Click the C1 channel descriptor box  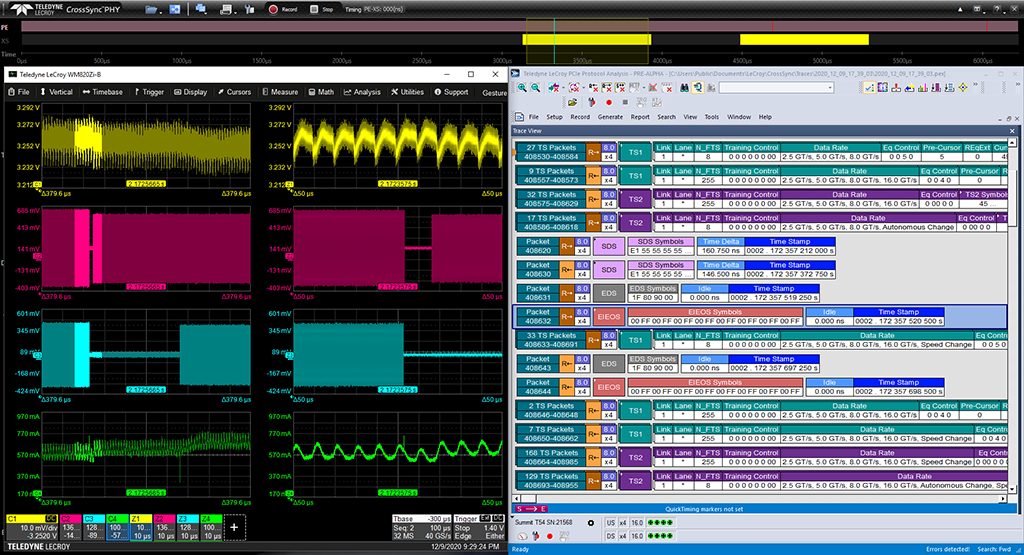31,527
